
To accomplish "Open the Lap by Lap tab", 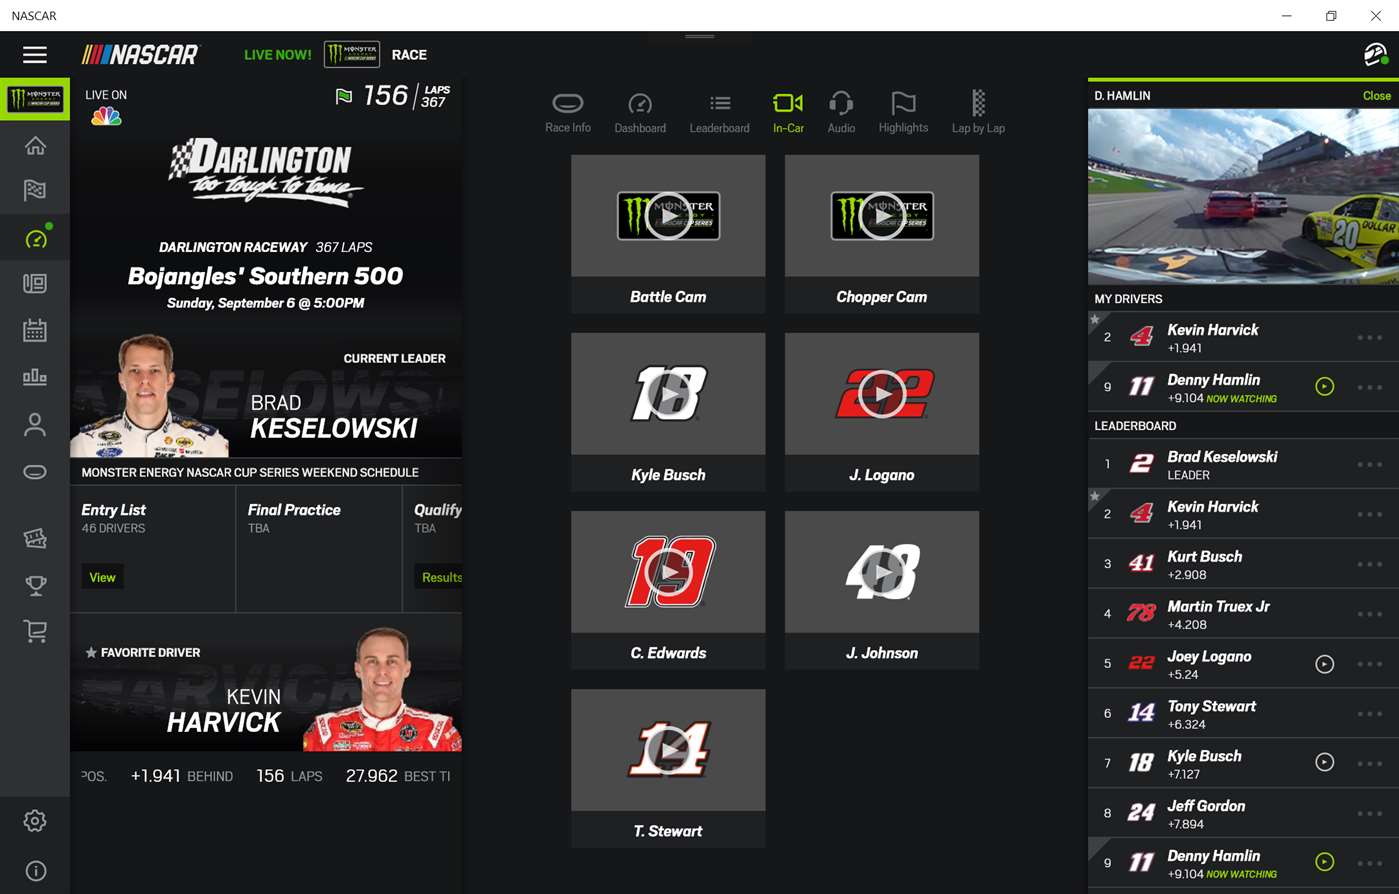I will tap(978, 112).
